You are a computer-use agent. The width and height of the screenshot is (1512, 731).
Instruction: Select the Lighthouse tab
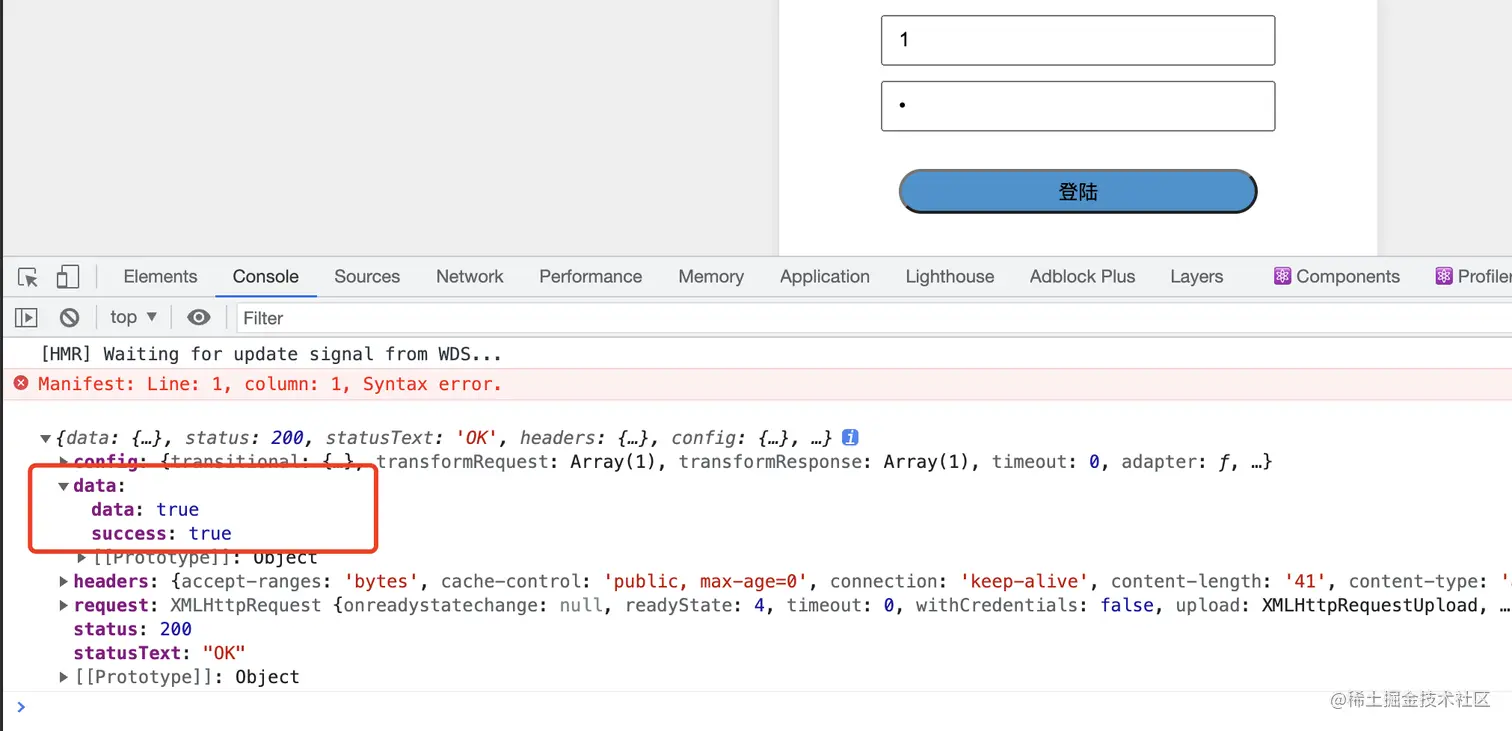(x=950, y=277)
